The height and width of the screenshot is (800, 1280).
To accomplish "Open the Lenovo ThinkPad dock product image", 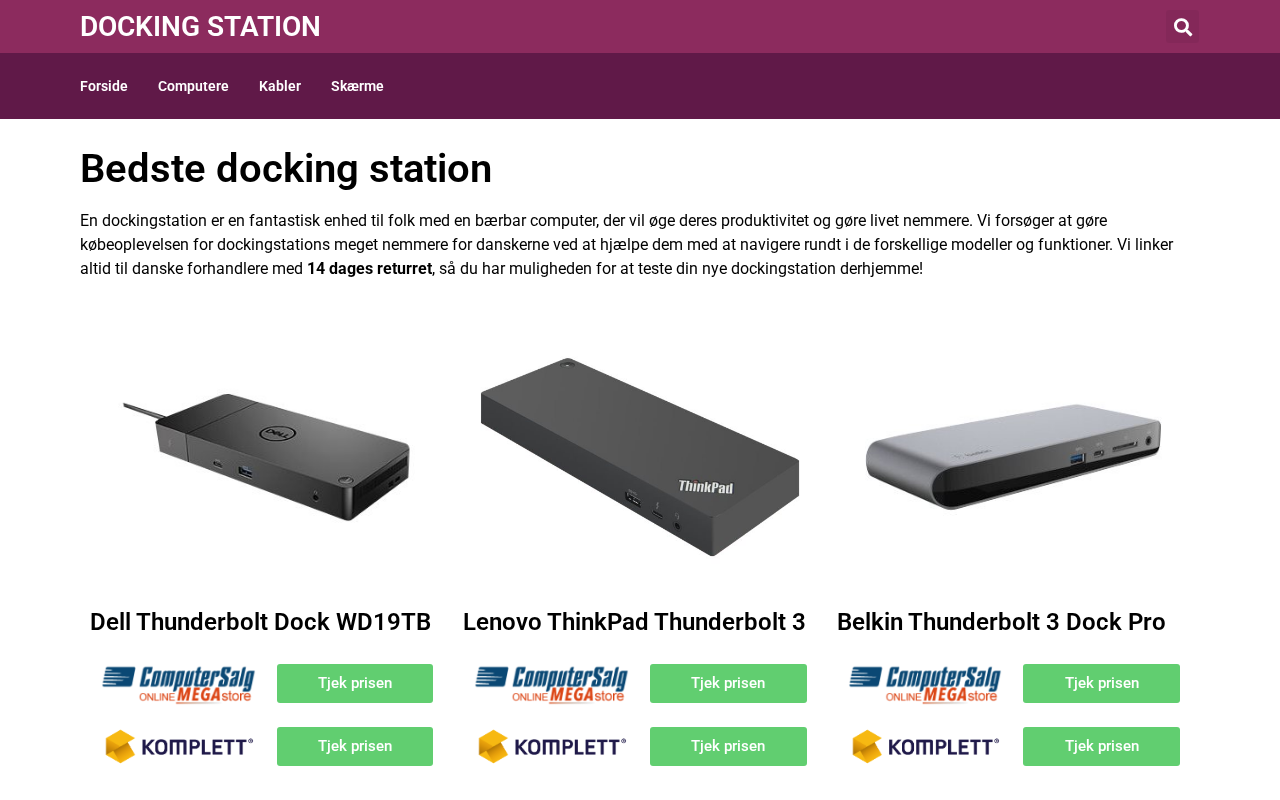I will pyautogui.click(x=639, y=457).
